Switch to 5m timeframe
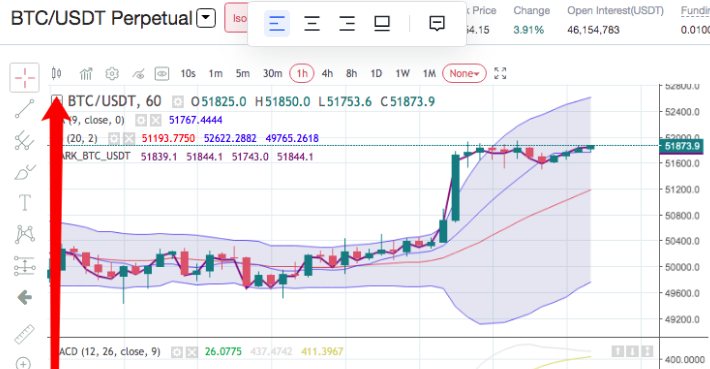The height and width of the screenshot is (369, 710). point(243,73)
